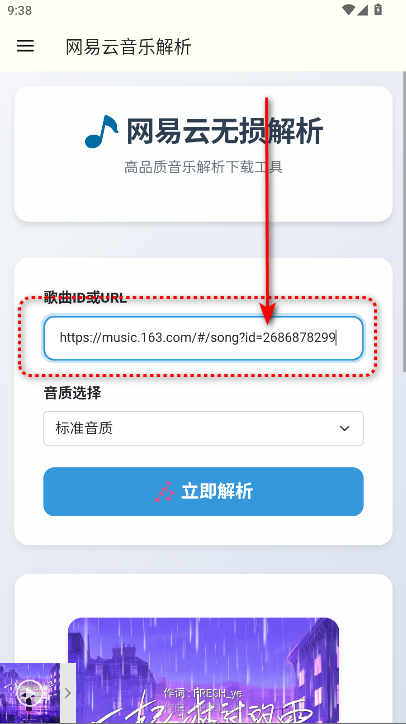Tap the mini player album thumbnail
The image size is (406, 724).
pyautogui.click(x=30, y=693)
